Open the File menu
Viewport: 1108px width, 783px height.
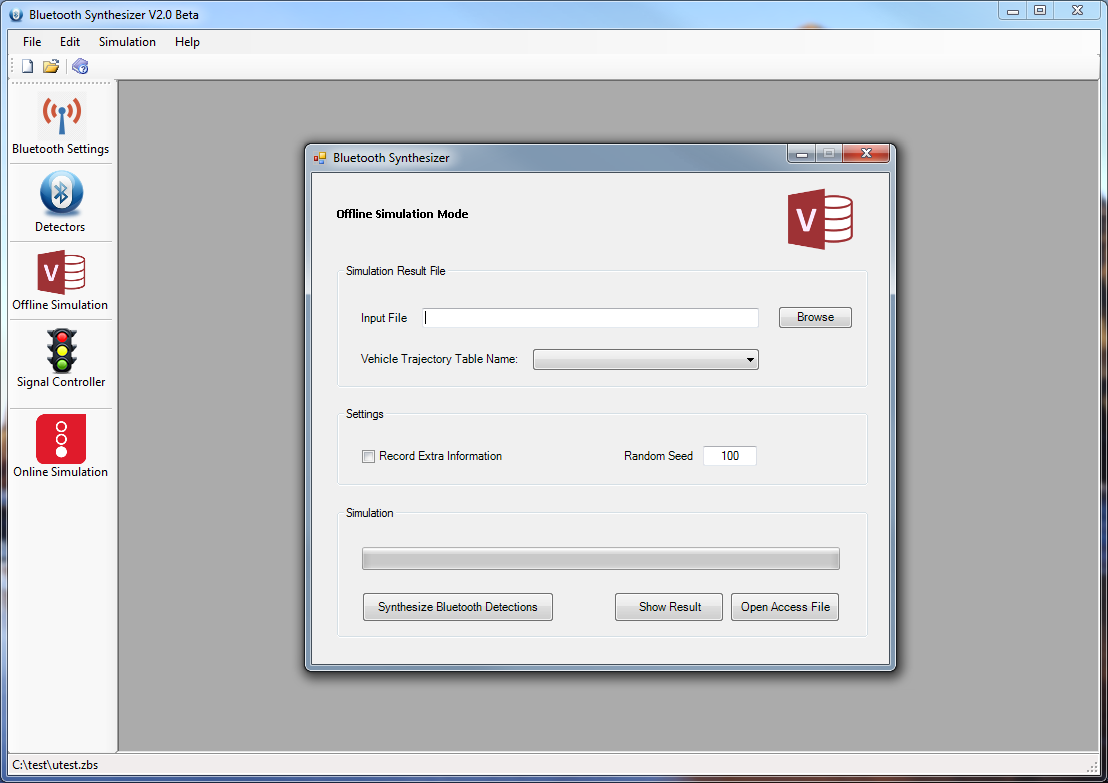[x=32, y=42]
